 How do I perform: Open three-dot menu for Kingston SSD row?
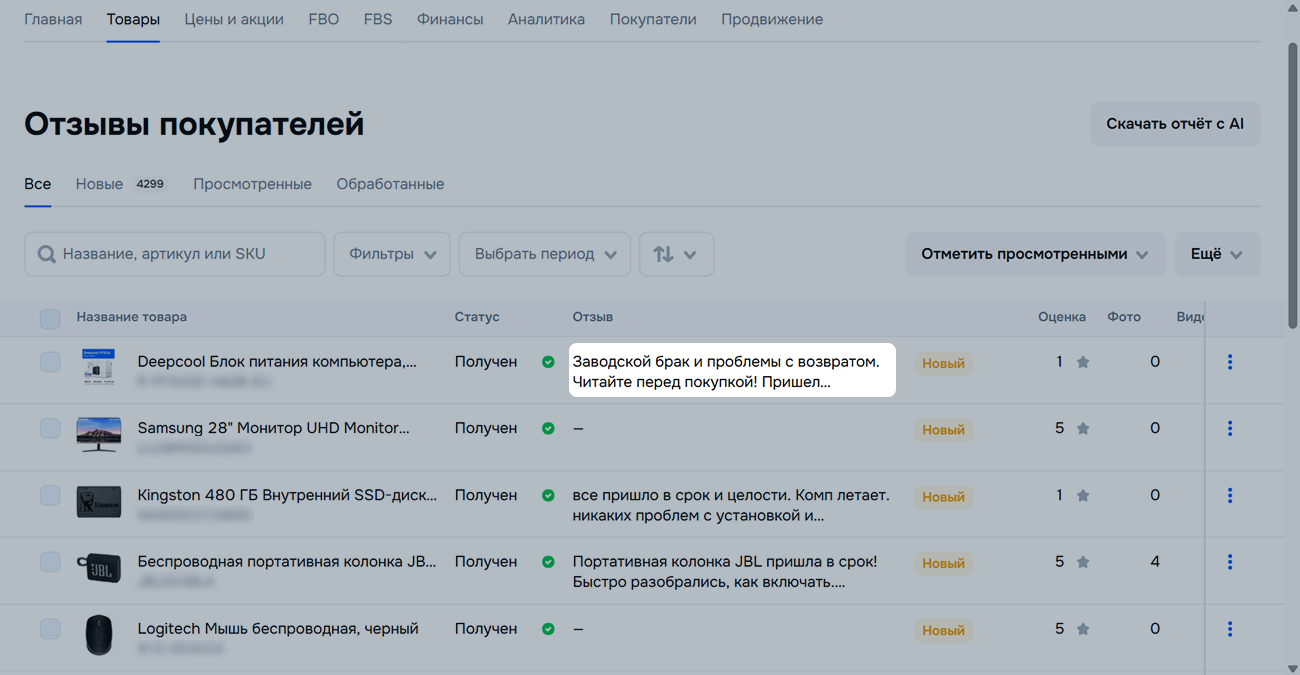[x=1229, y=496]
